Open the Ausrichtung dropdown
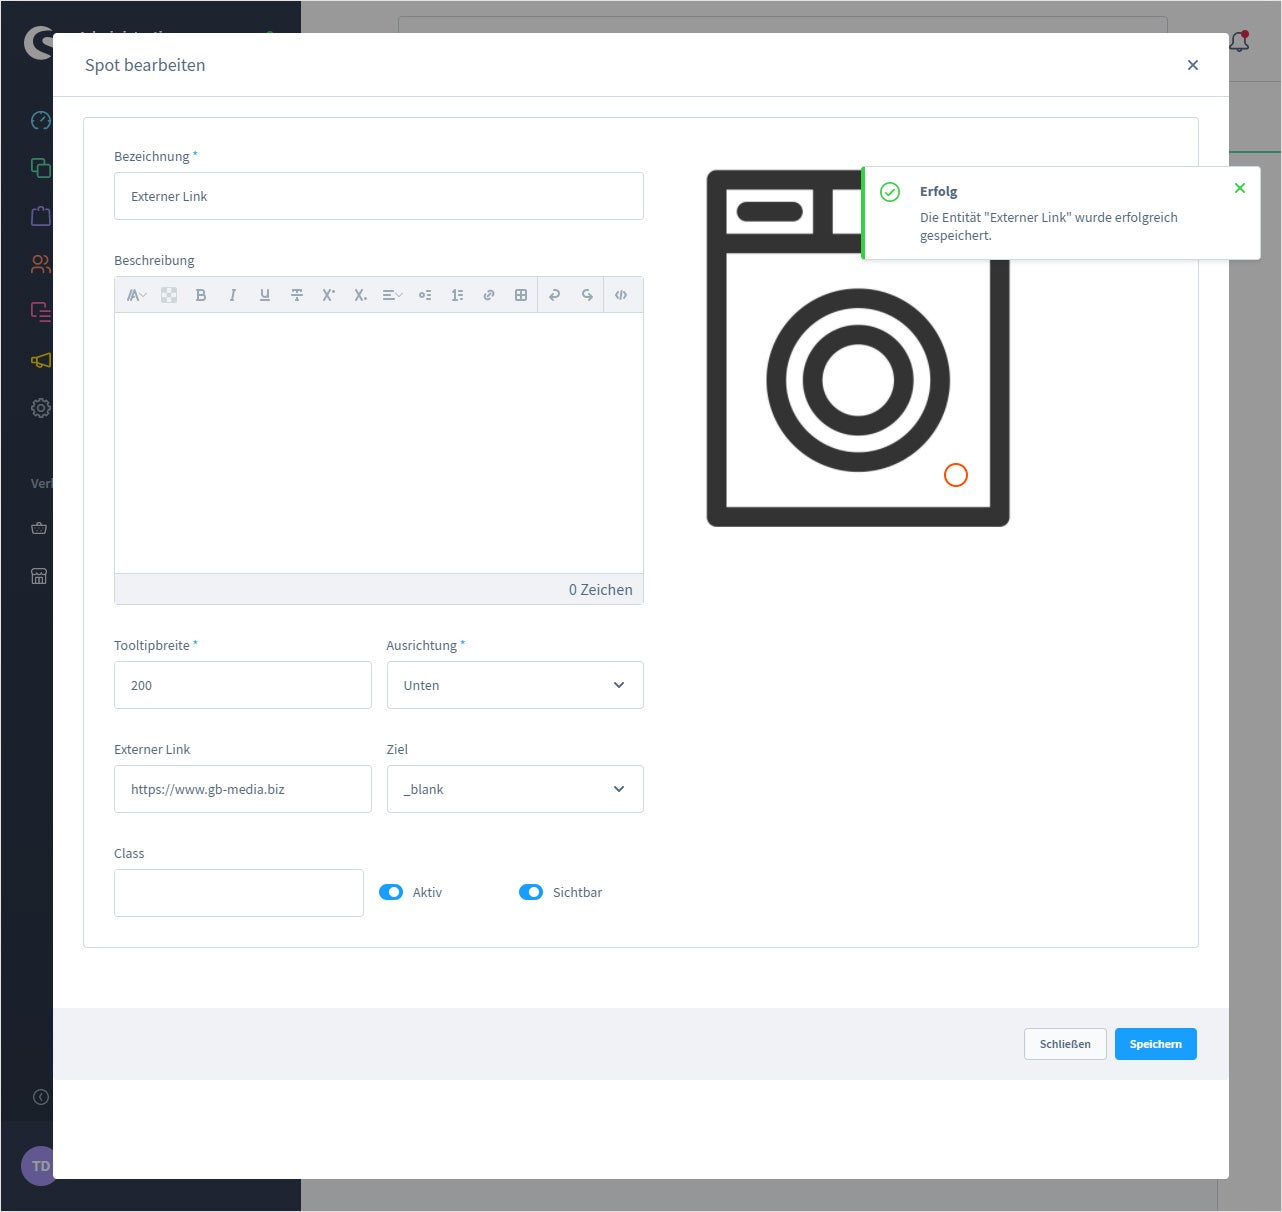 [x=515, y=685]
